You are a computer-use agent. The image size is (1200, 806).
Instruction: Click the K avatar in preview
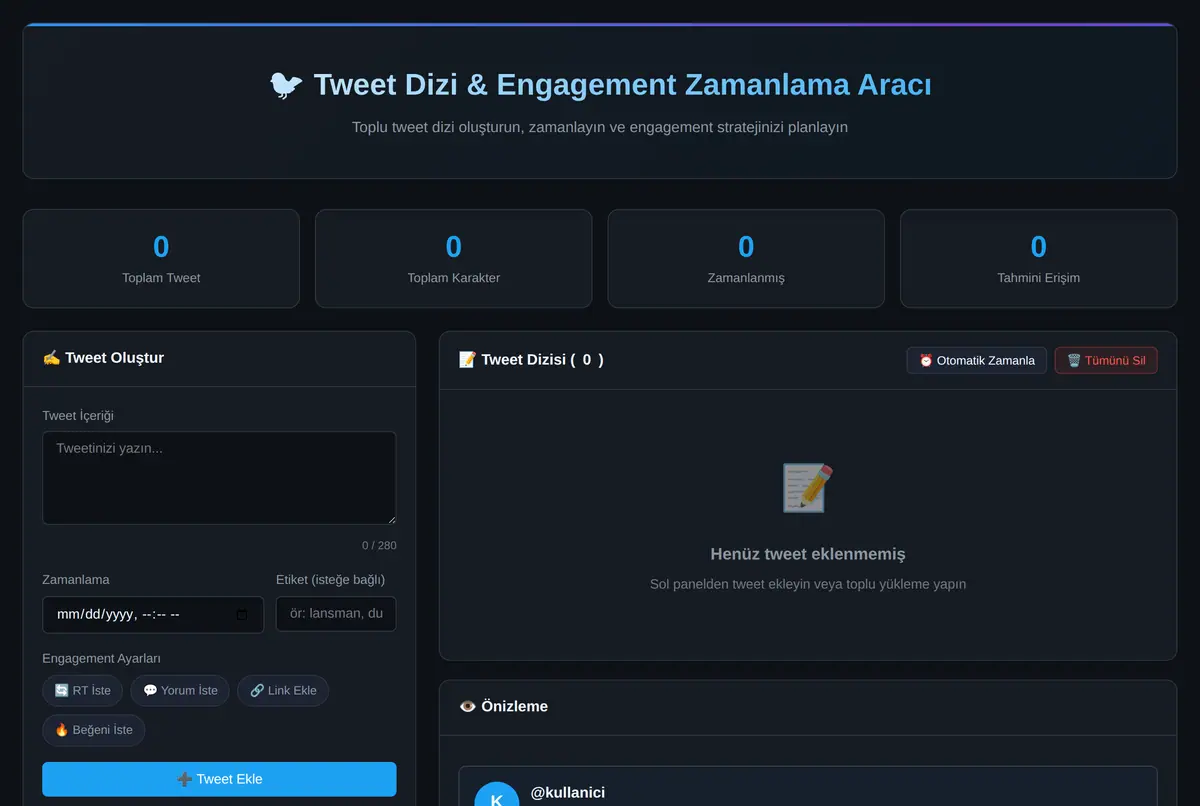496,798
